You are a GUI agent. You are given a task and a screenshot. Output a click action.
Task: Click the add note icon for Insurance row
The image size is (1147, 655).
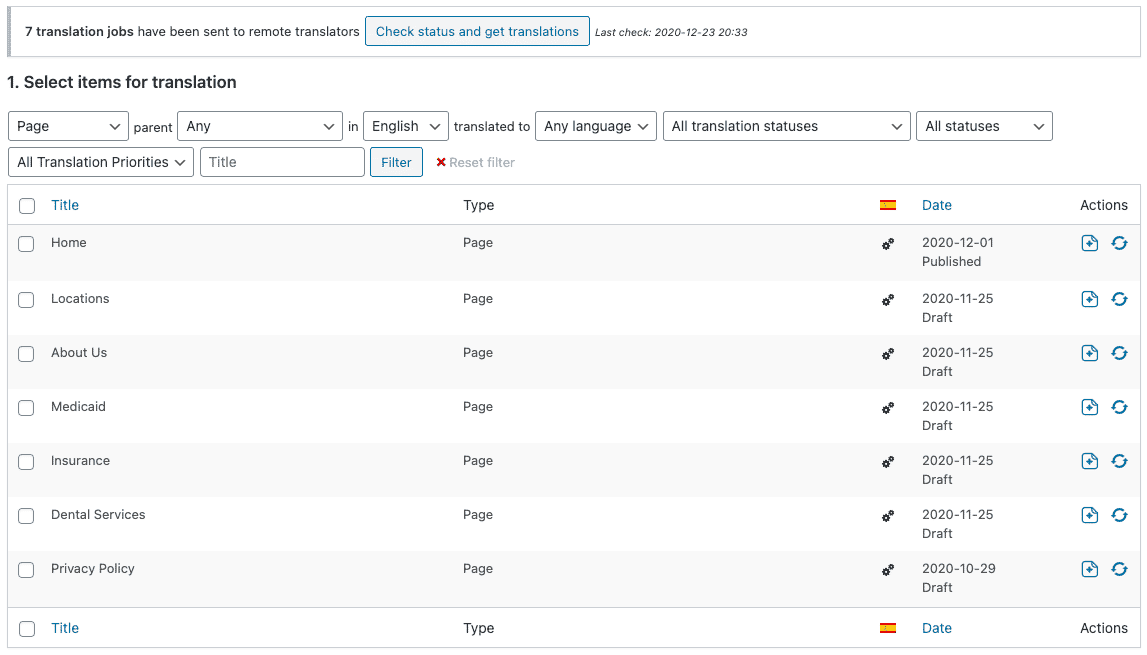pos(1090,461)
